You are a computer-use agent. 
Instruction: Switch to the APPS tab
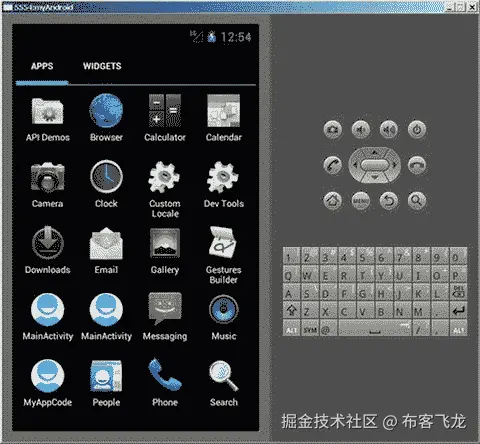tap(42, 66)
